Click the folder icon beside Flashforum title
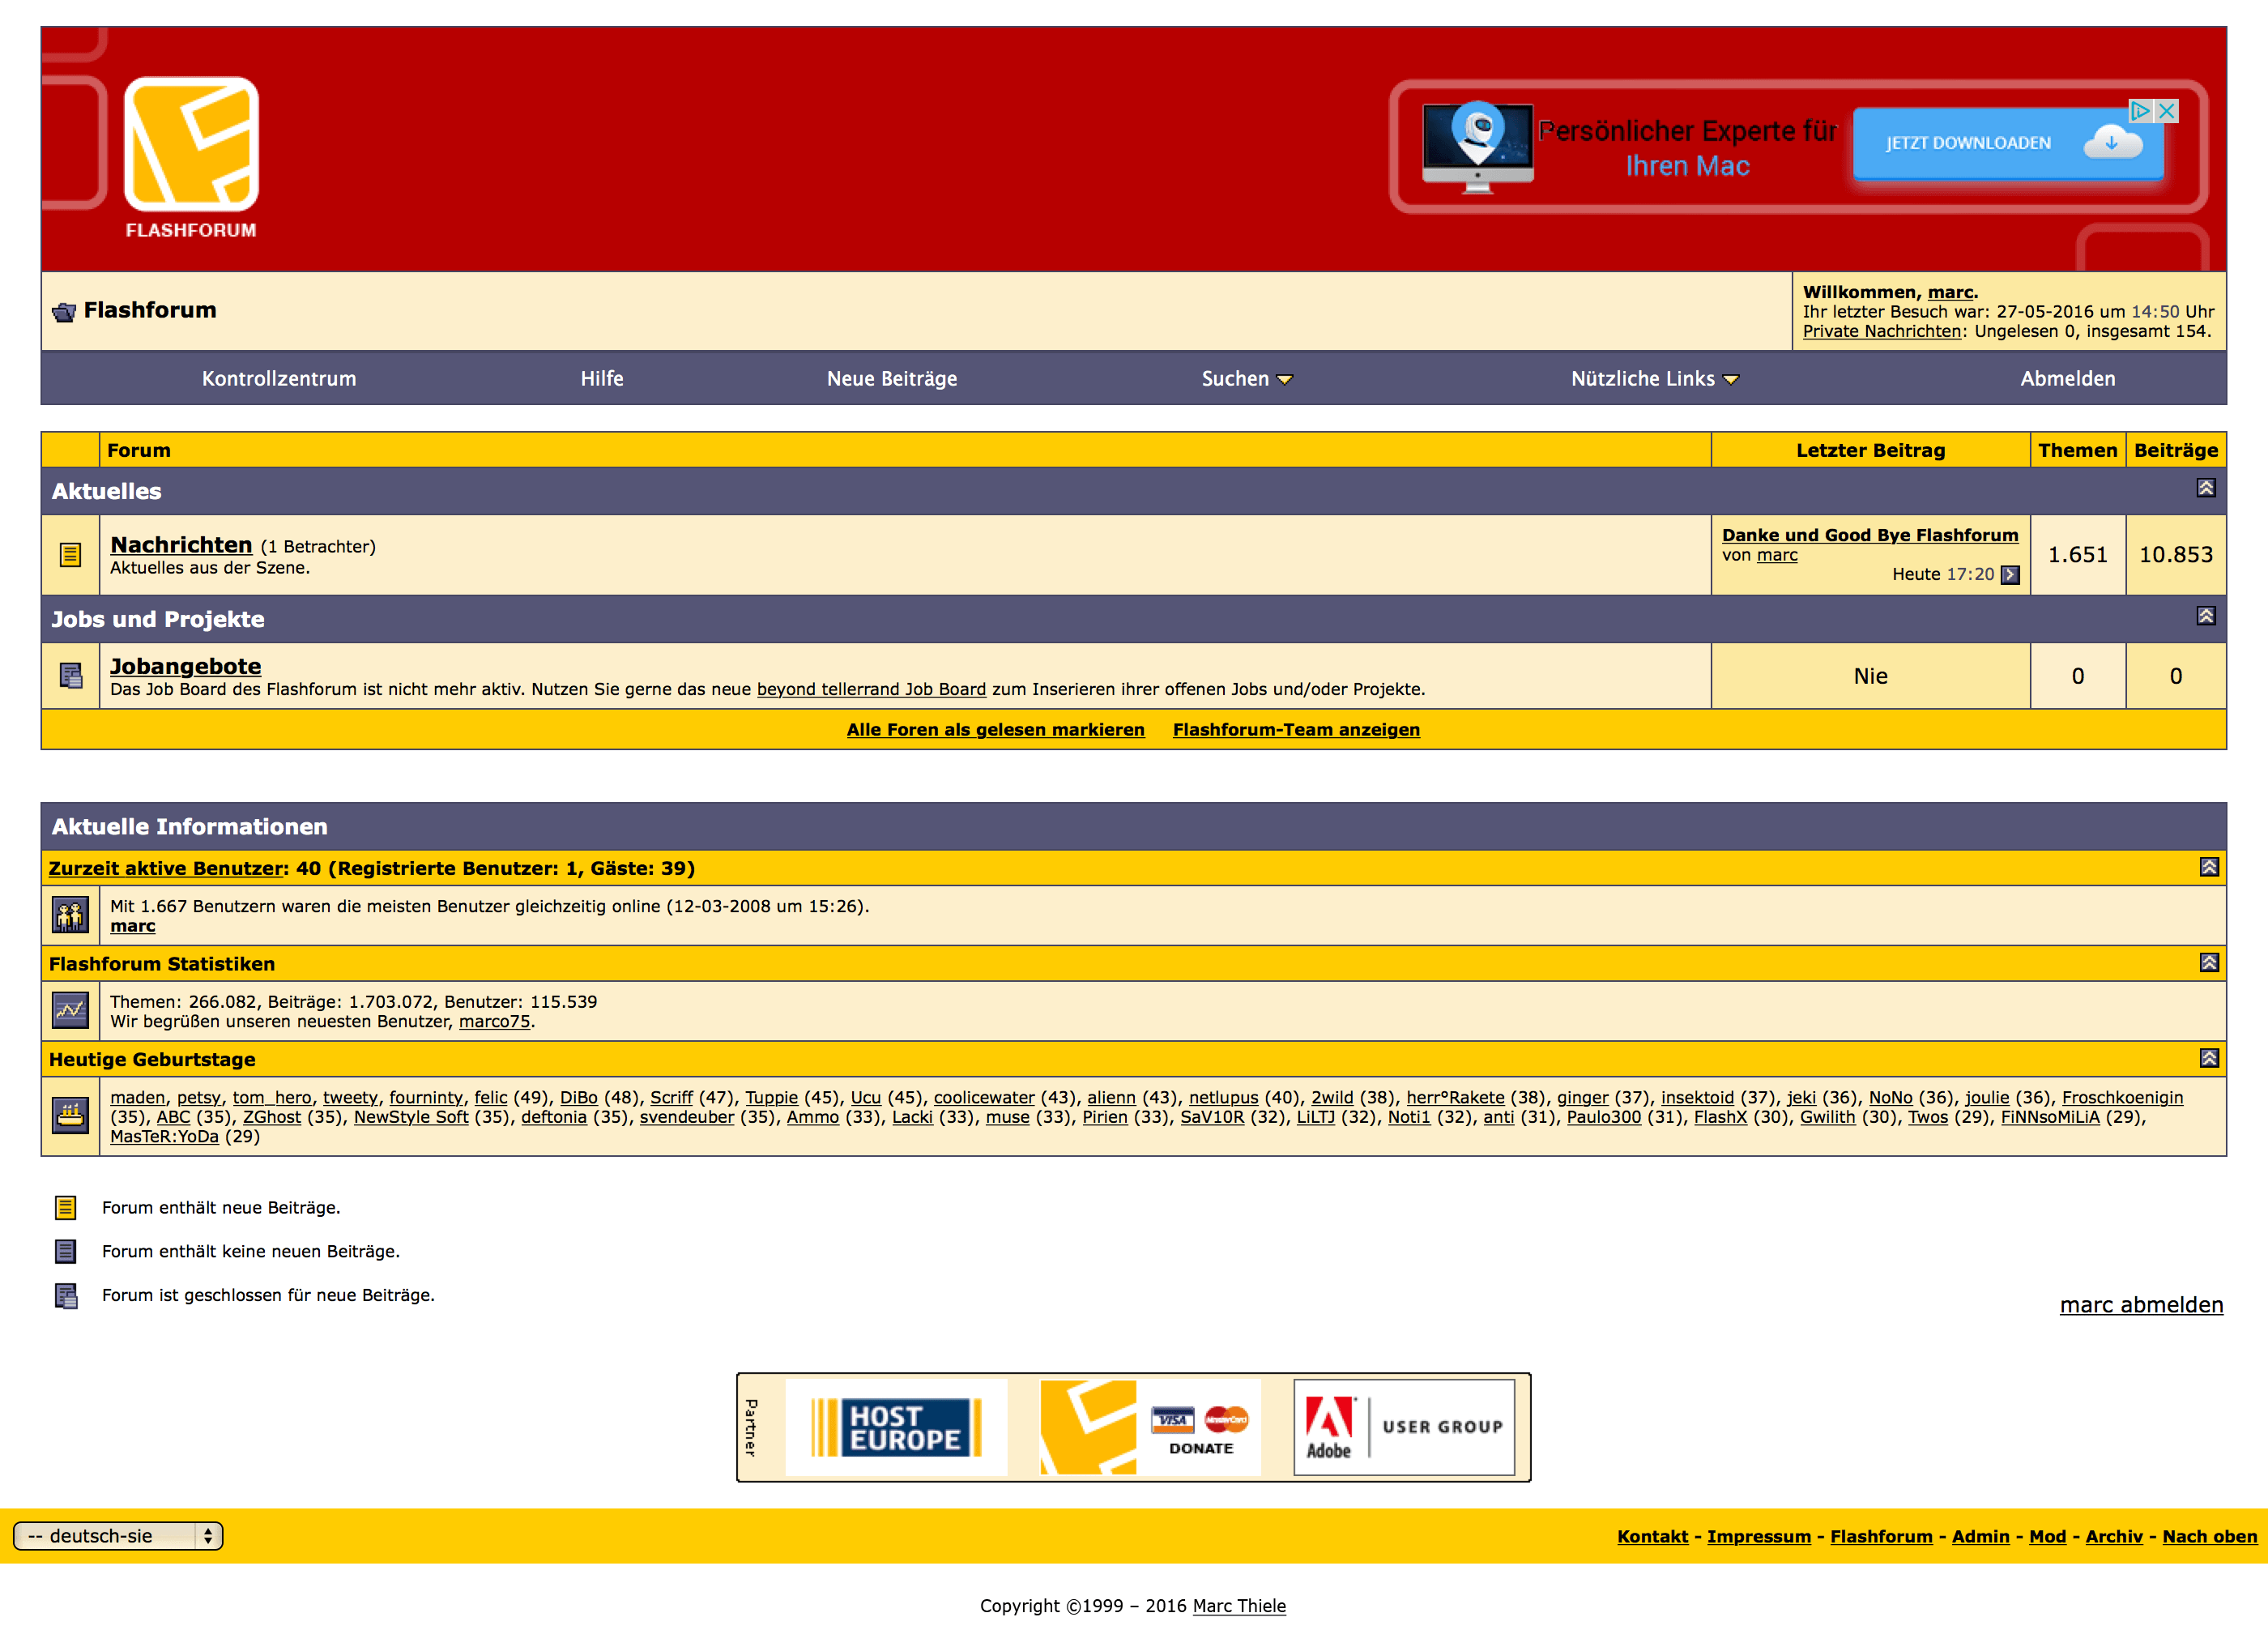Image resolution: width=2268 pixels, height=1647 pixels. pos(64,312)
